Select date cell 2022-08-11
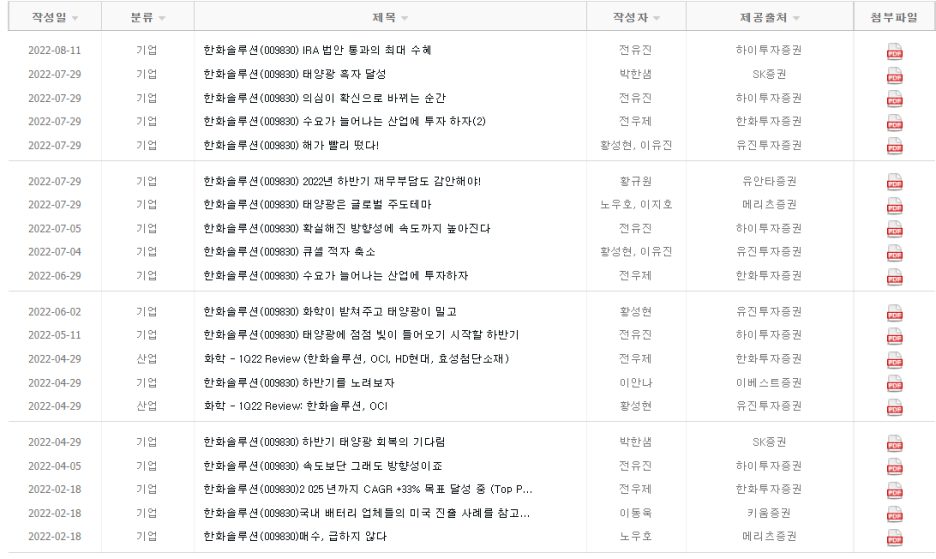The image size is (936, 559). coord(54,50)
